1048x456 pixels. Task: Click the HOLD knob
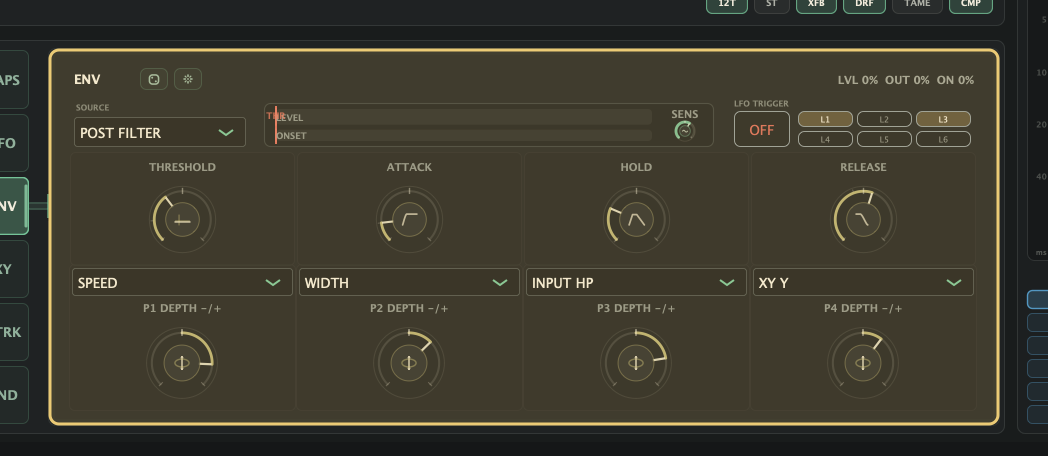(x=636, y=220)
